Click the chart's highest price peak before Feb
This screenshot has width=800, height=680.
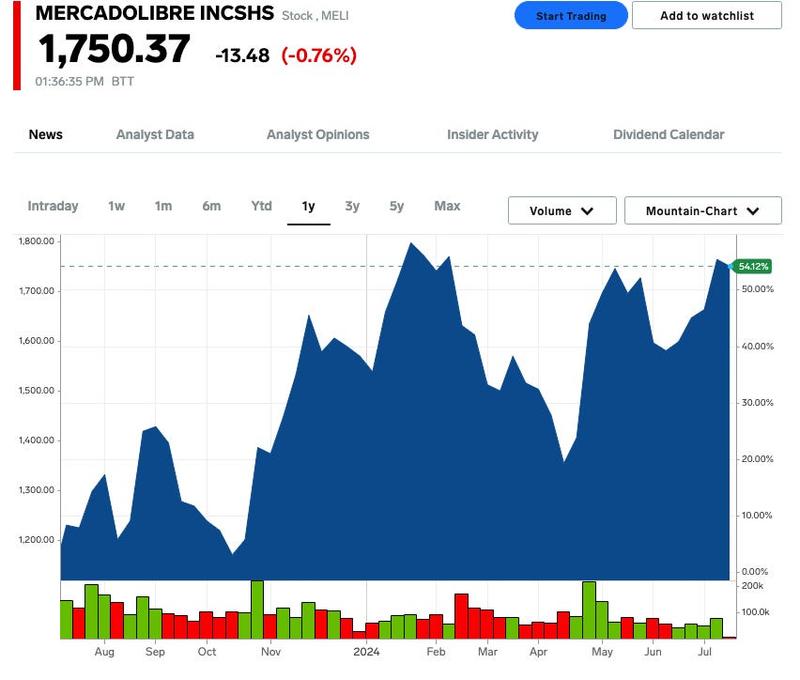(410, 243)
